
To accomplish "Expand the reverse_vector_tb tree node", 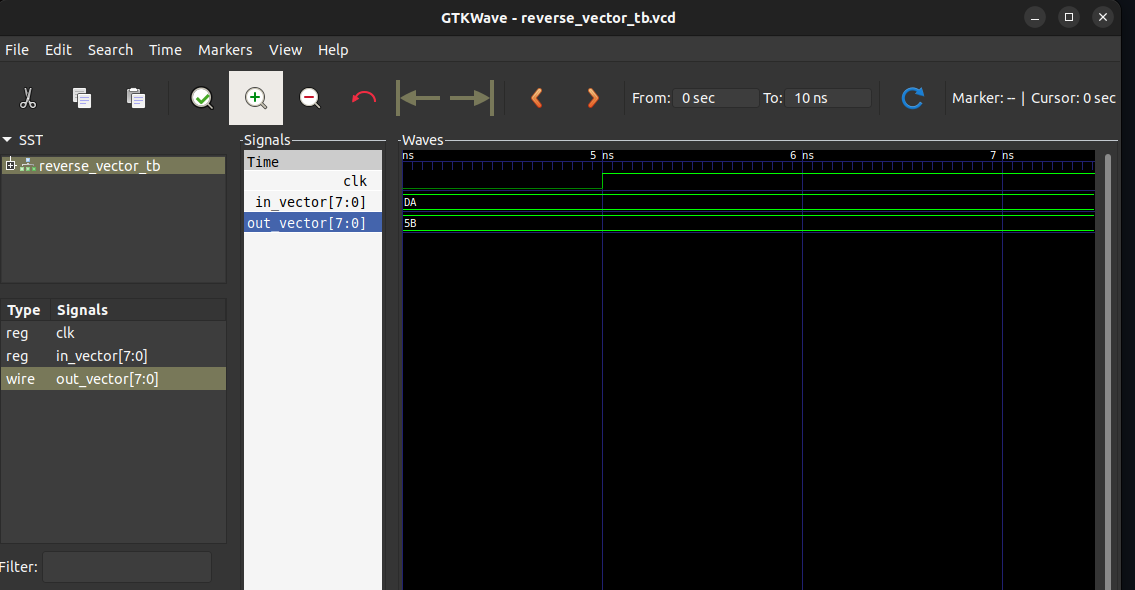I will pos(8,164).
